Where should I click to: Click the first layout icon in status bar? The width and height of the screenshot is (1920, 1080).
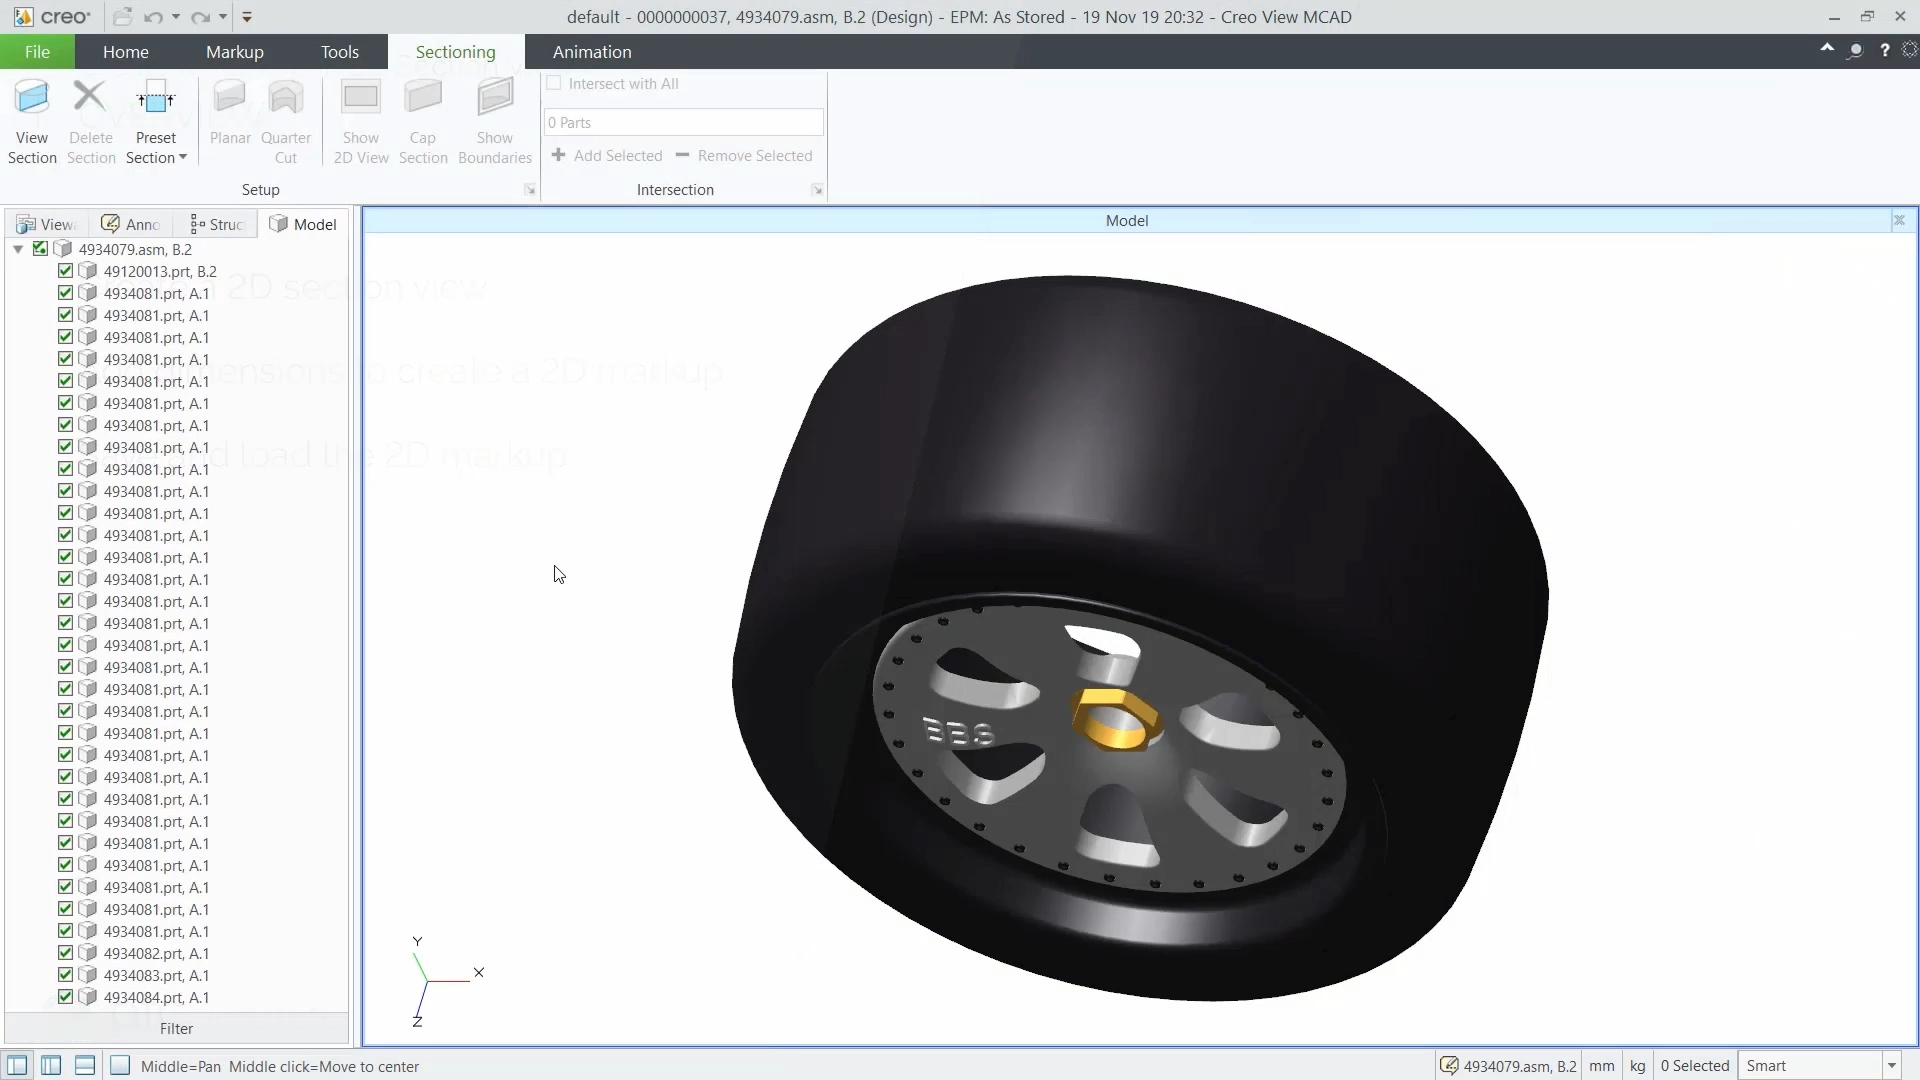[x=17, y=1066]
